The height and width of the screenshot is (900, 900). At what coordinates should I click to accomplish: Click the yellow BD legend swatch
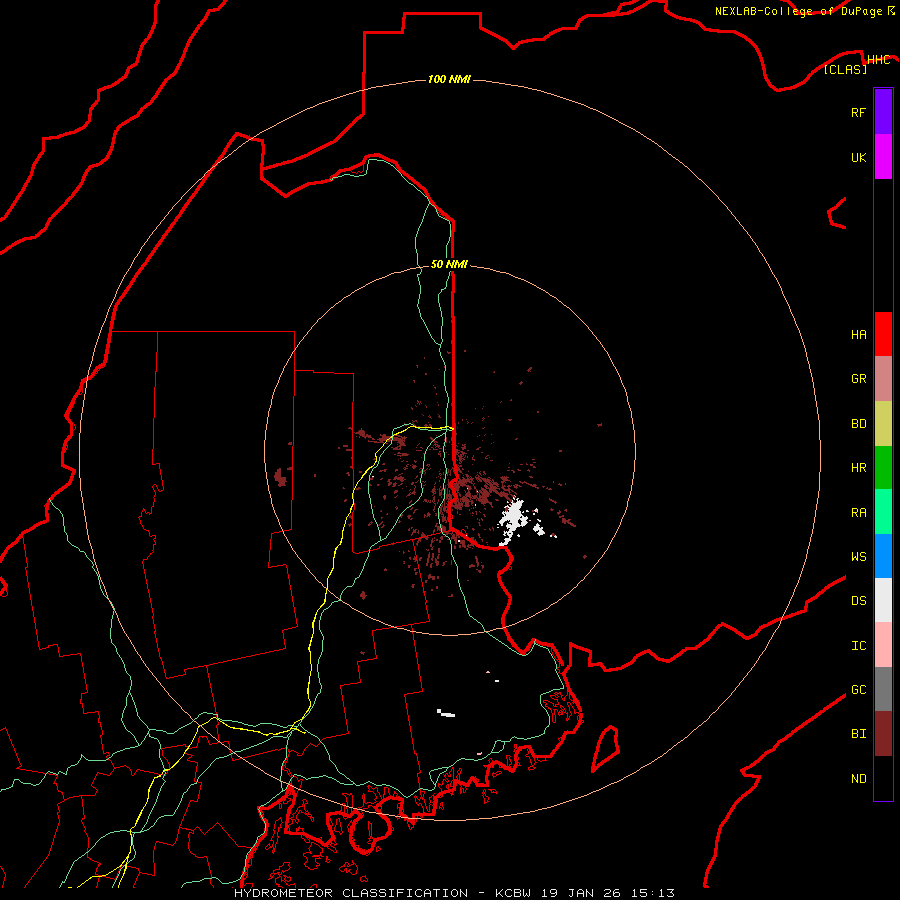(883, 423)
